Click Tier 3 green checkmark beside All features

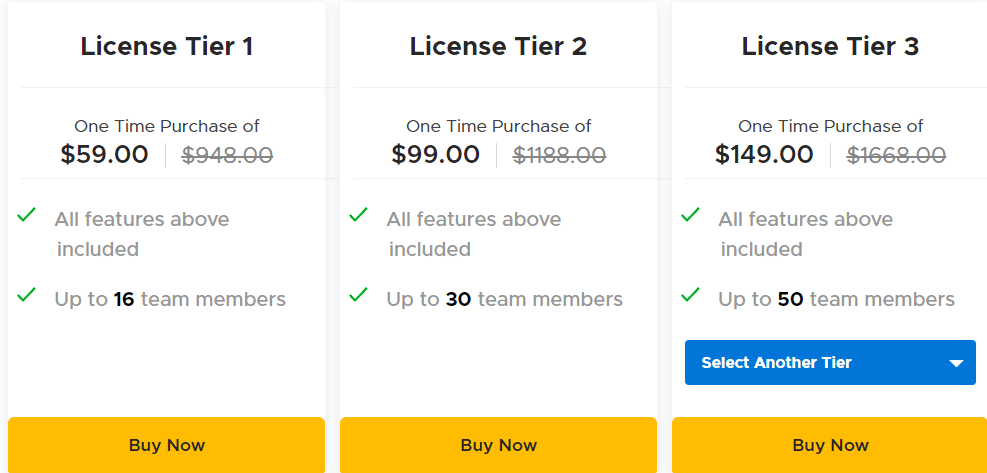point(690,215)
